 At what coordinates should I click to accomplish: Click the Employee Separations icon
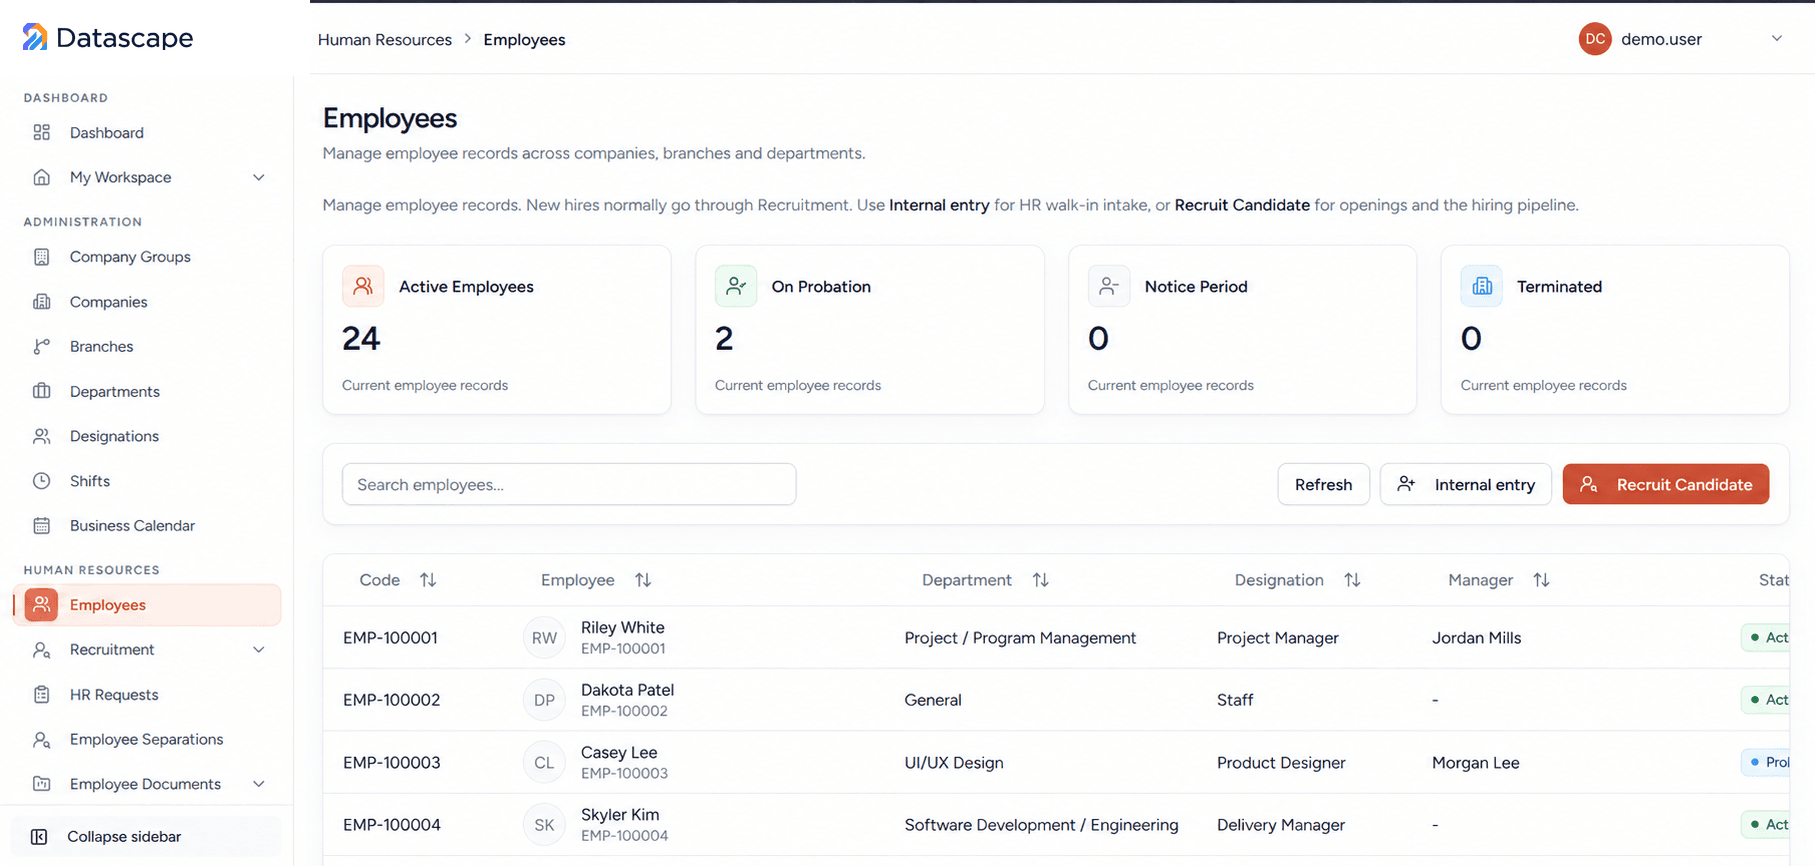tap(42, 740)
